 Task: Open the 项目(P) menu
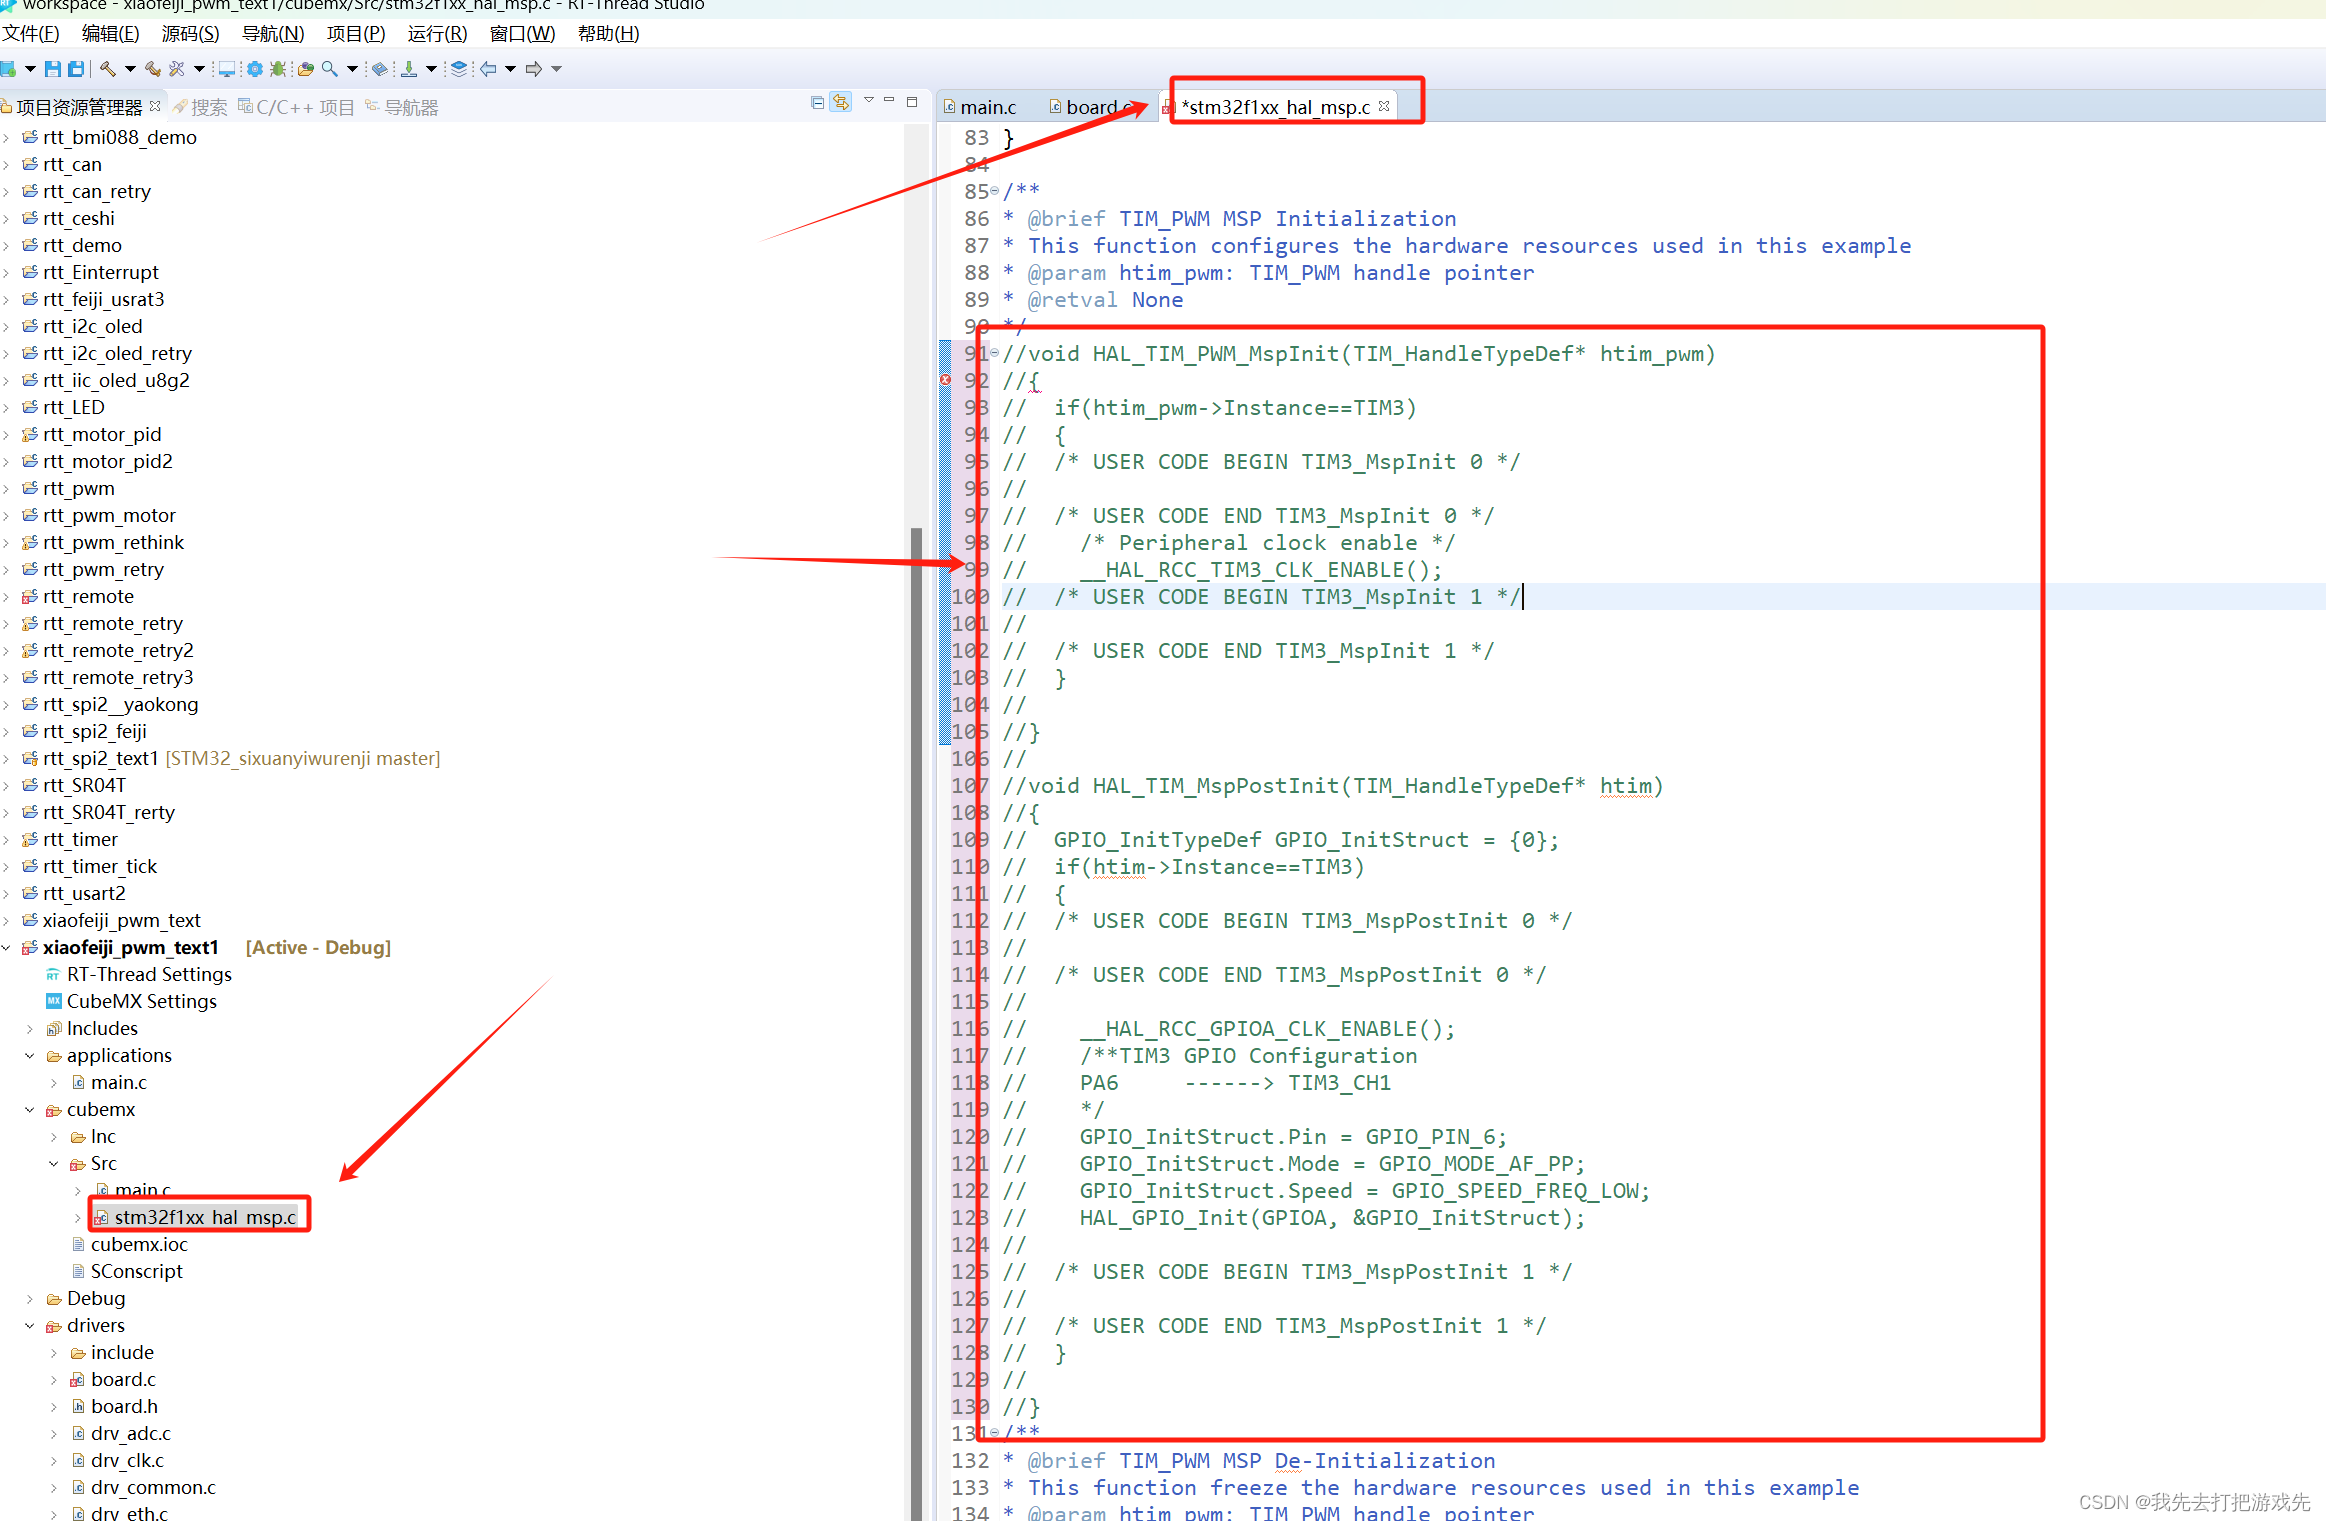[x=355, y=33]
